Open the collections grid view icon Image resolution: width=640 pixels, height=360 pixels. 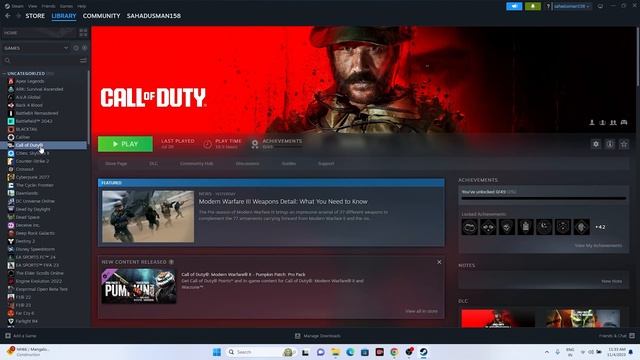point(83,33)
